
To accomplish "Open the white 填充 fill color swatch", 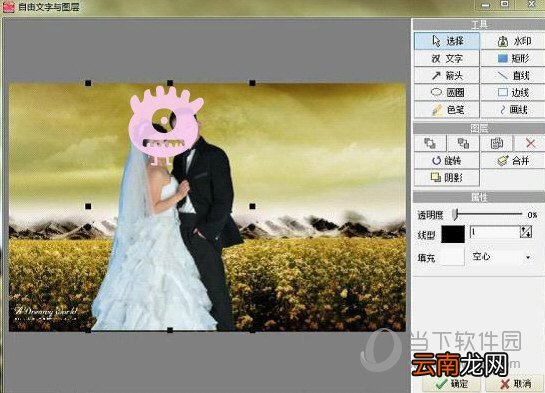I will click(453, 257).
